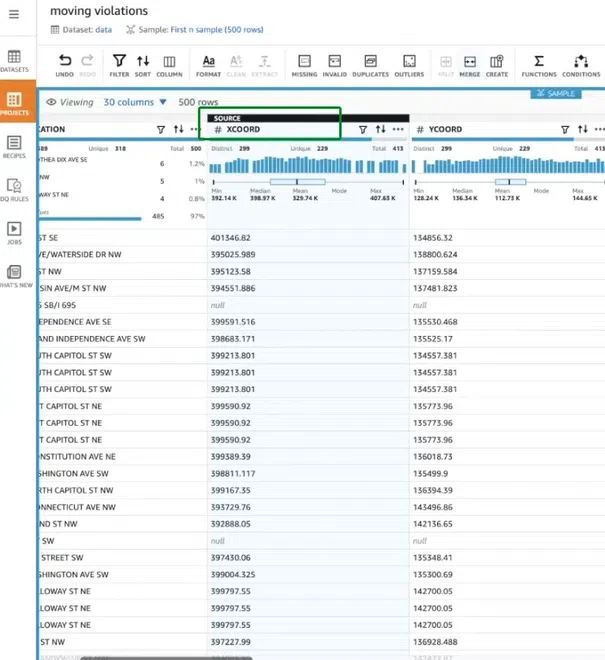Image resolution: width=605 pixels, height=660 pixels.
Task: Go to Datasets in sidebar
Action: (14, 61)
